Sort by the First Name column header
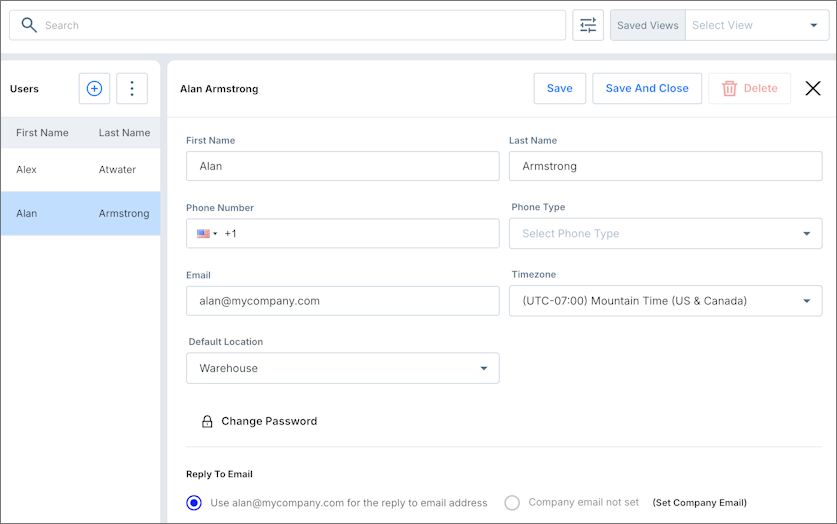837x524 pixels. (42, 133)
